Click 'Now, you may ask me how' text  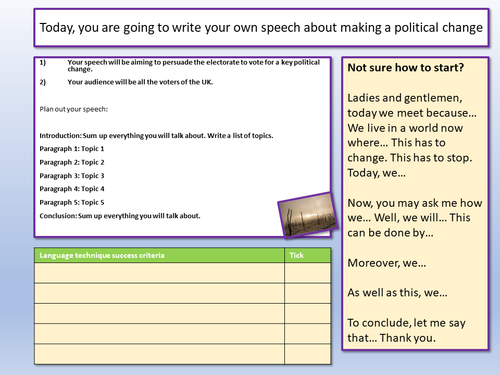[x=415, y=203]
